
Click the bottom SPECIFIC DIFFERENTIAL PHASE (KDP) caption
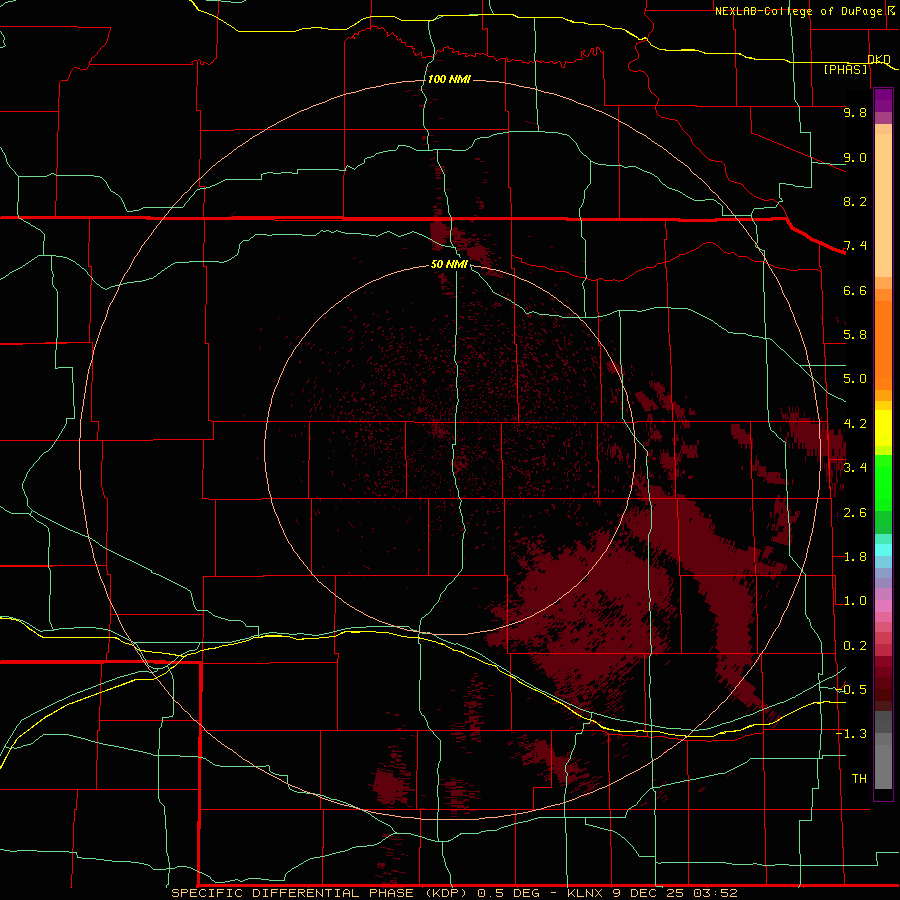pos(455,893)
